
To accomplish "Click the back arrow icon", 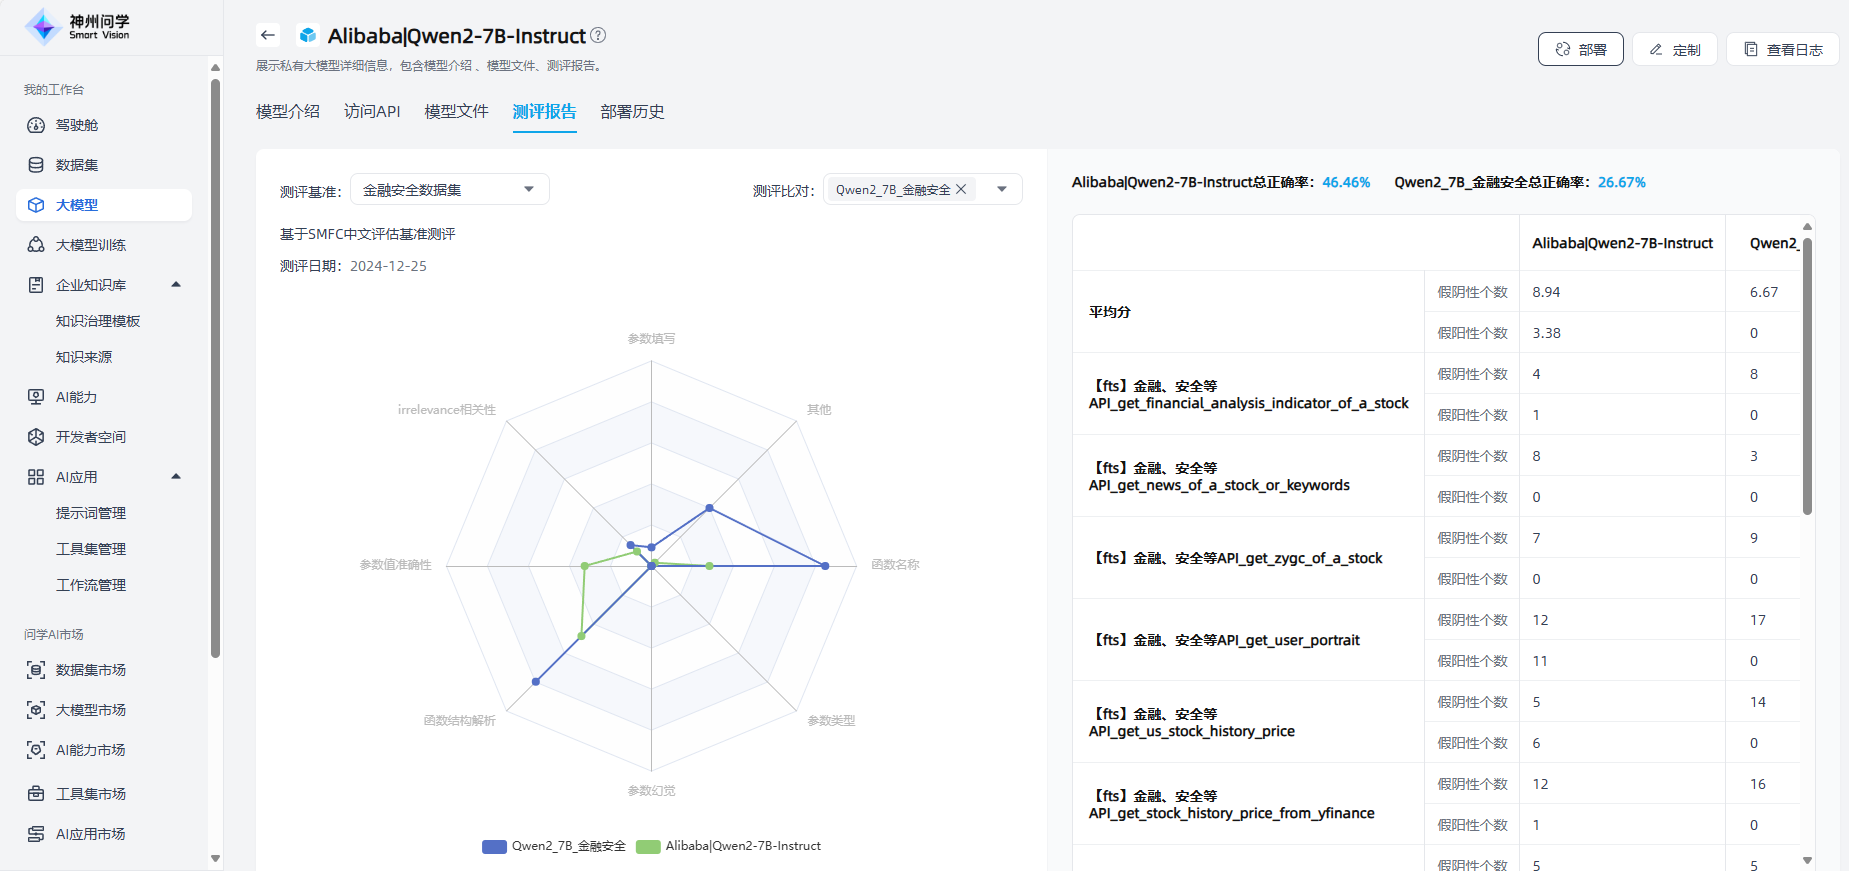I will click(267, 35).
